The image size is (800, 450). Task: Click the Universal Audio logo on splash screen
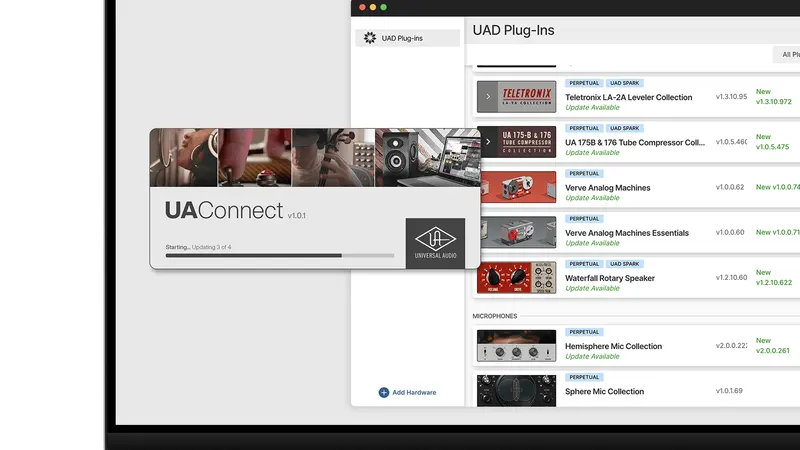coord(435,243)
